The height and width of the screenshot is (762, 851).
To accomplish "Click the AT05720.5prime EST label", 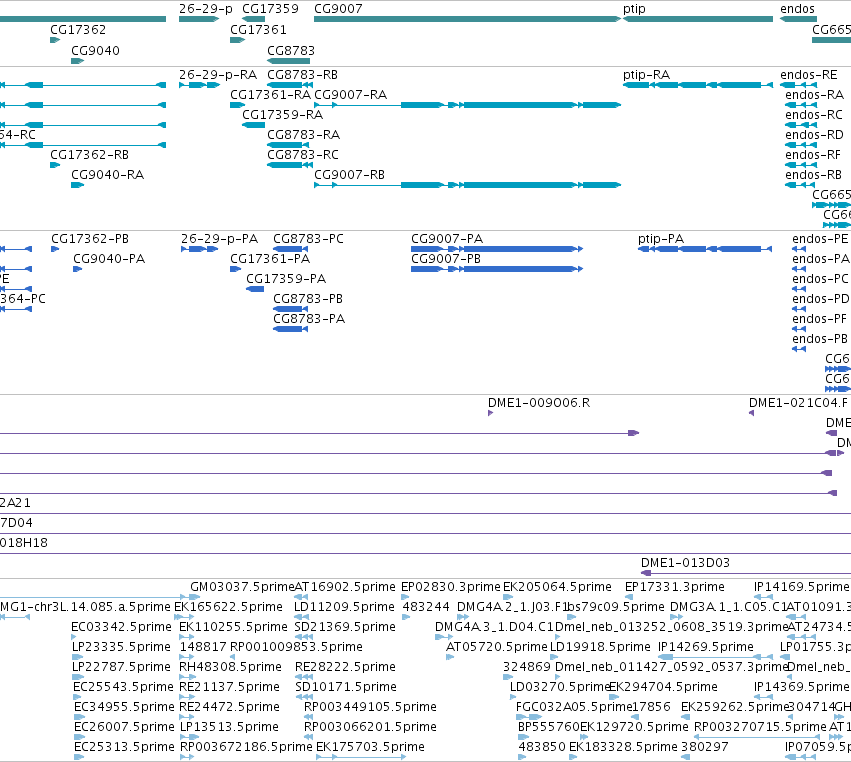I will (x=496, y=647).
